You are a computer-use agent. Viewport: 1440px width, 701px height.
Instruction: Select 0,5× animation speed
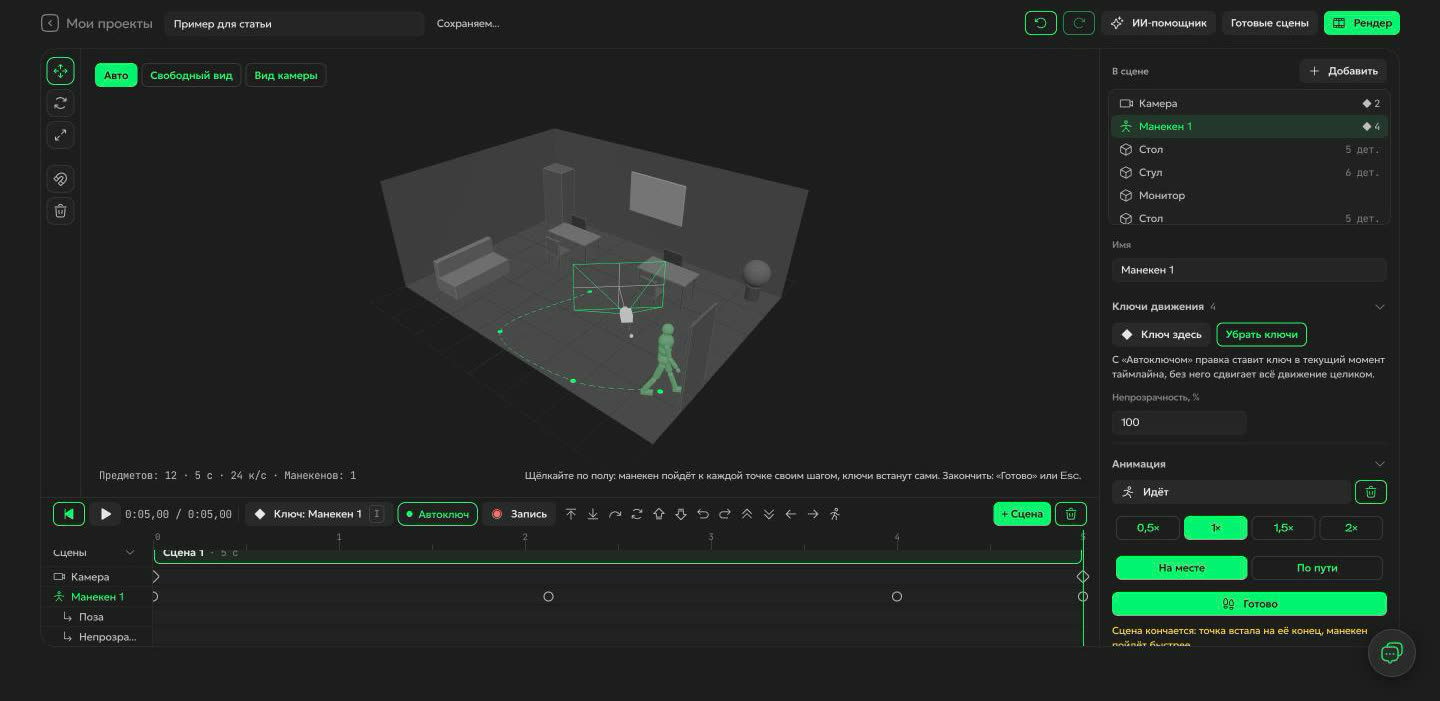pos(1148,528)
